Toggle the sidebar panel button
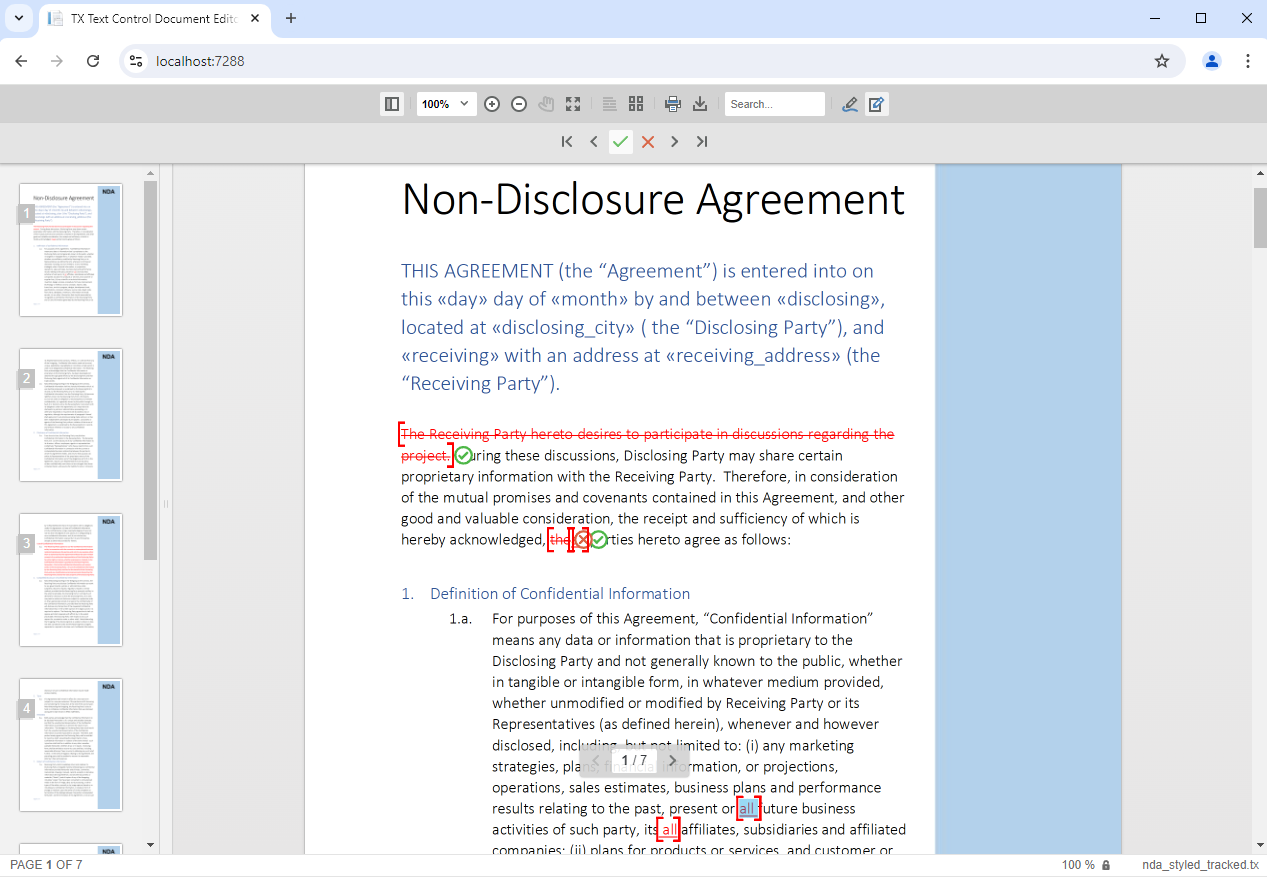 coord(392,104)
